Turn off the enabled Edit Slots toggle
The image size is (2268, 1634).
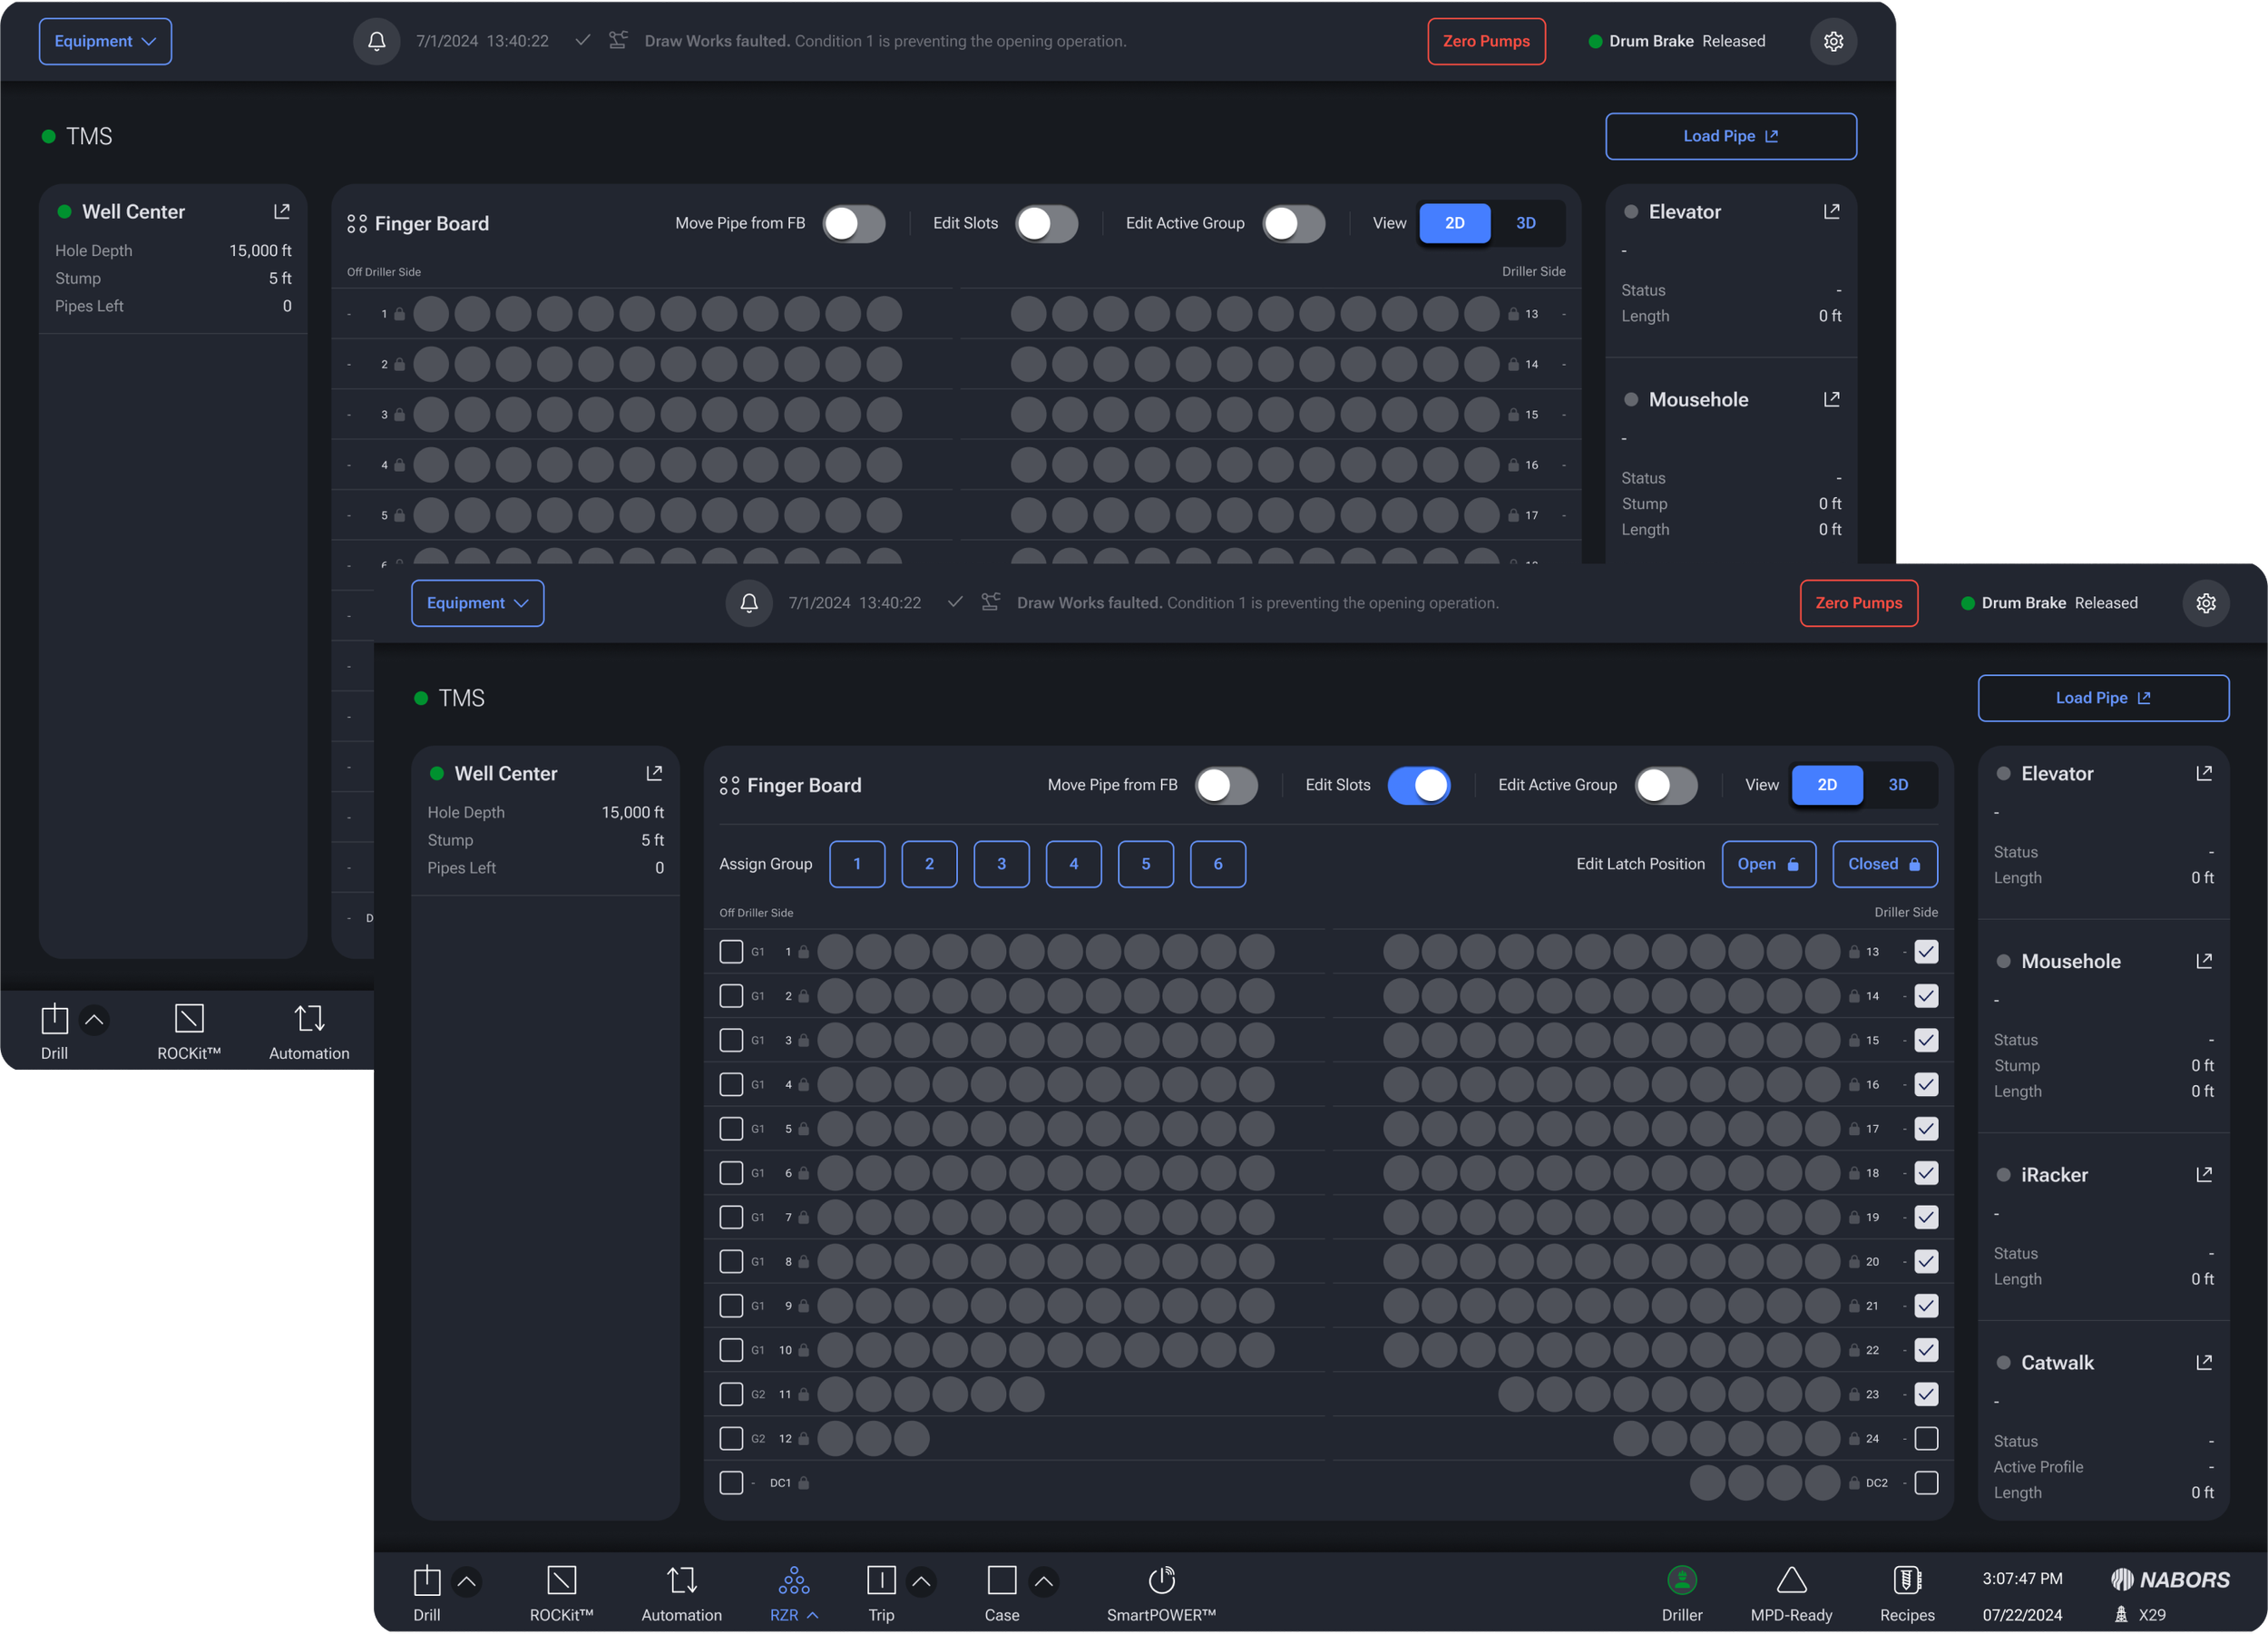(x=1418, y=785)
